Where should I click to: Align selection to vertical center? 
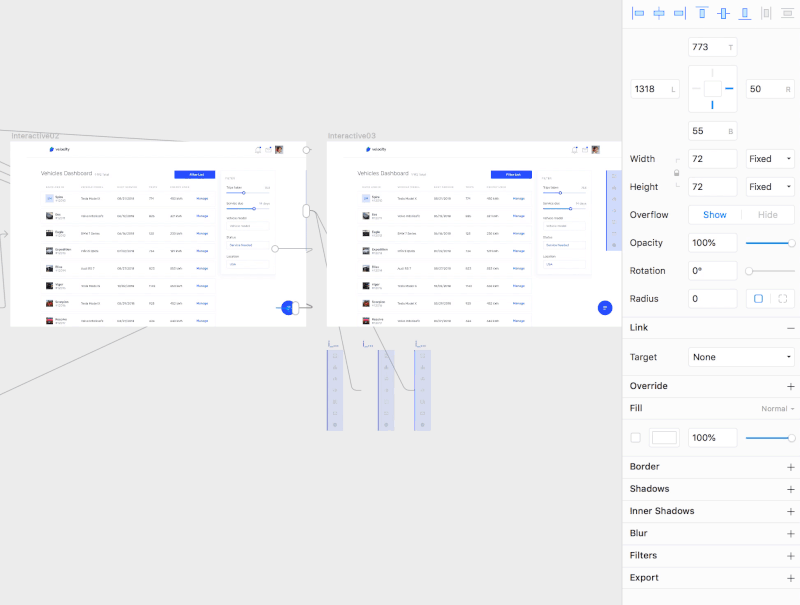pos(723,13)
